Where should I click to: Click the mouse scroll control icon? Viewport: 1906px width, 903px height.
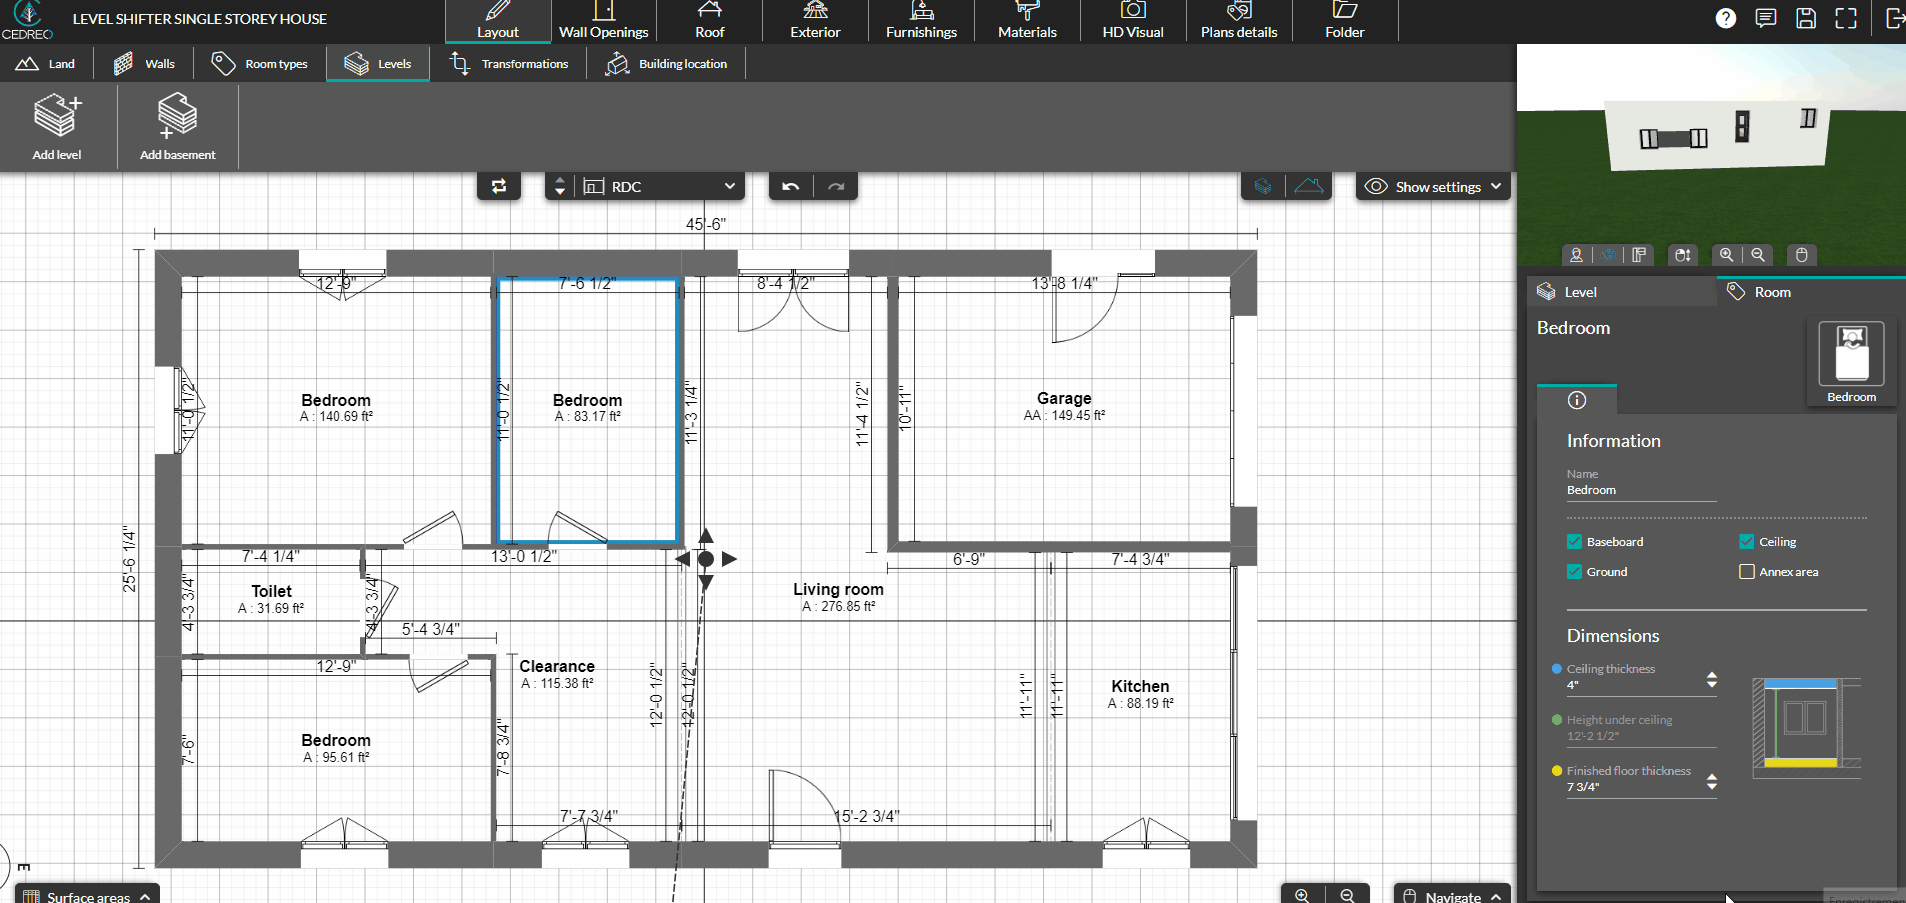tap(1683, 255)
